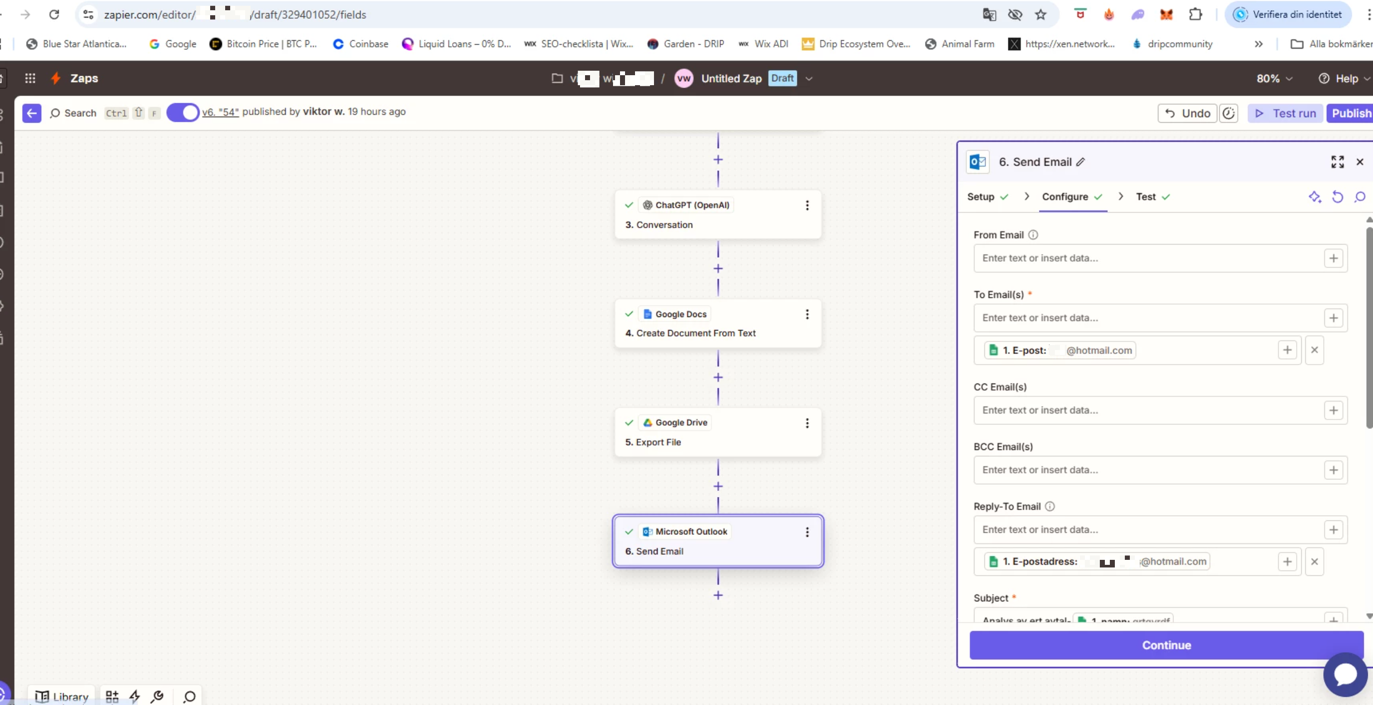Toggle the Zap on/off switch
Image resolution: width=1373 pixels, height=705 pixels.
click(x=182, y=112)
